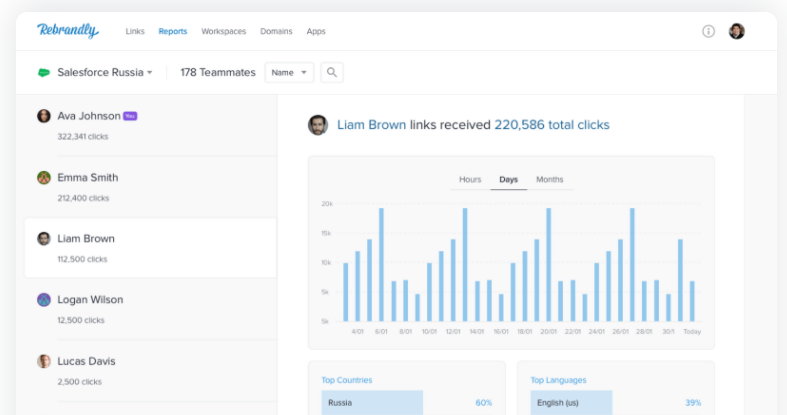The image size is (787, 415).
Task: Go to Apps in top navigation
Action: (x=316, y=31)
